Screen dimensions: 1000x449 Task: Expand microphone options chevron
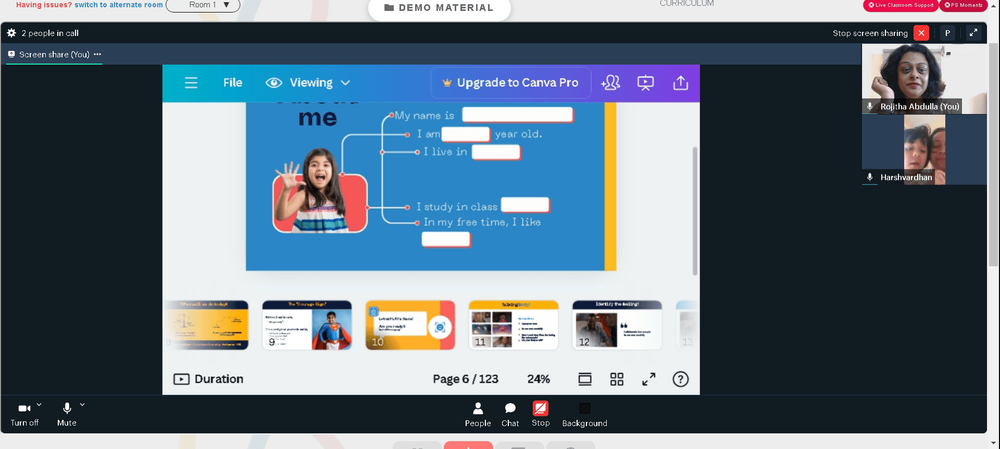[82, 404]
